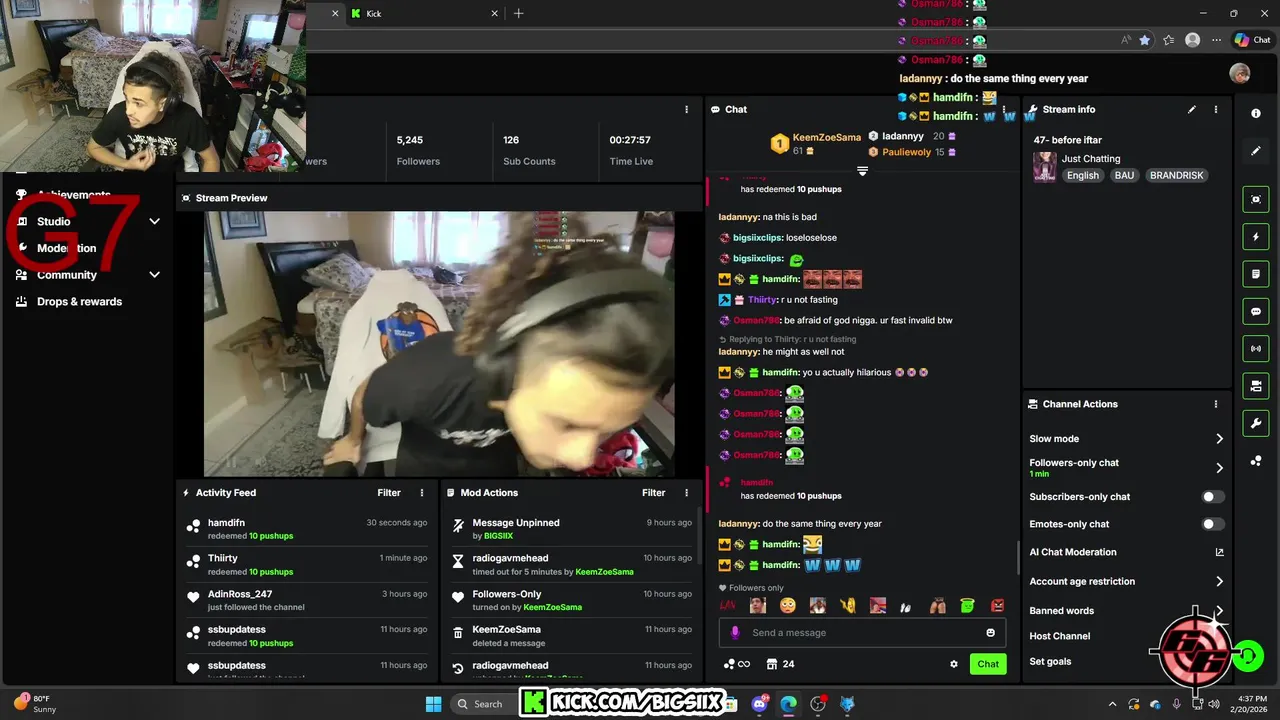Click the Time Live value 00:27:57
The height and width of the screenshot is (720, 1280).
(x=630, y=140)
